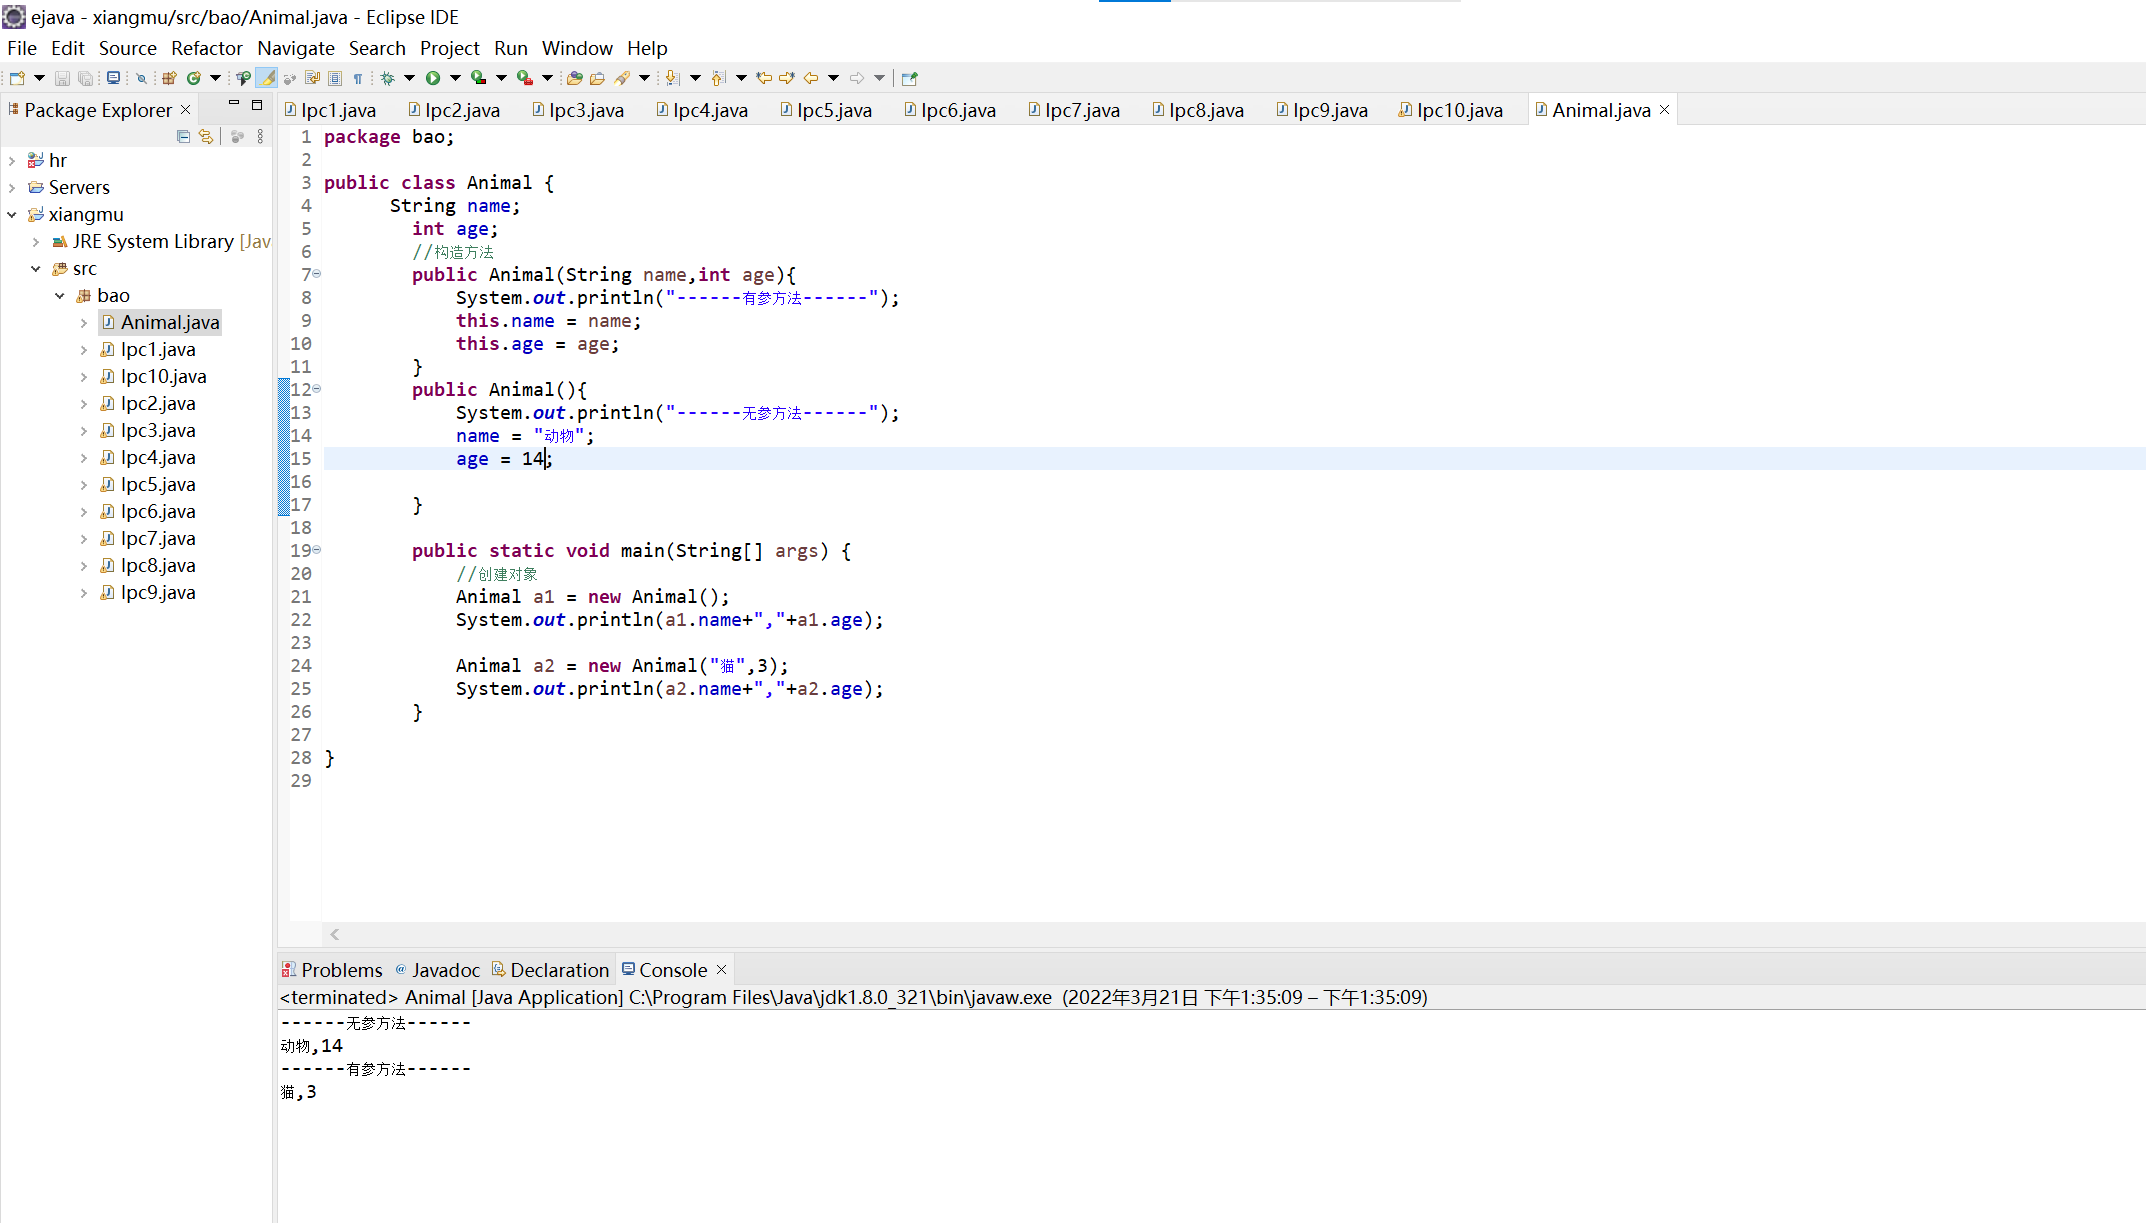Toggle Mark Occurrences highlighter button

(267, 78)
